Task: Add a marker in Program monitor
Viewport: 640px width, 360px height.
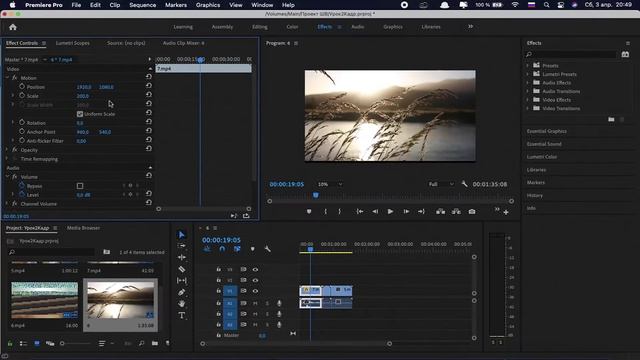Action: point(309,211)
